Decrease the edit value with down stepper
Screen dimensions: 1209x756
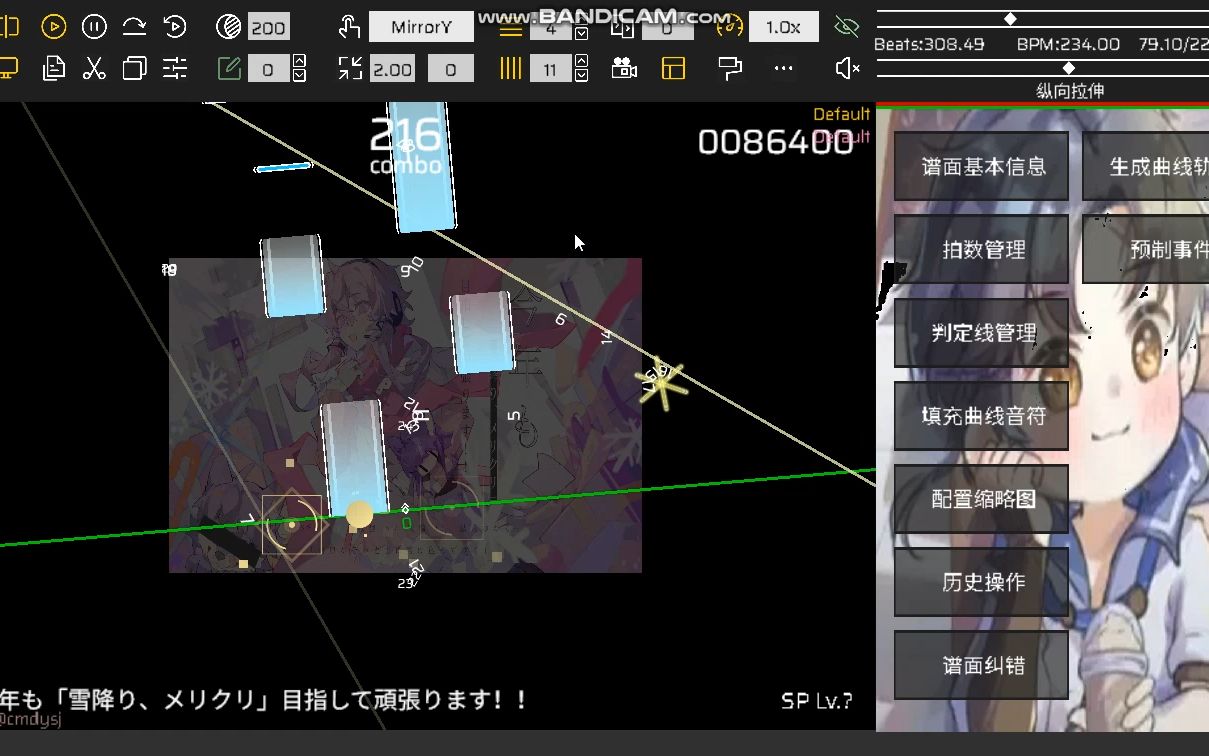pos(299,76)
